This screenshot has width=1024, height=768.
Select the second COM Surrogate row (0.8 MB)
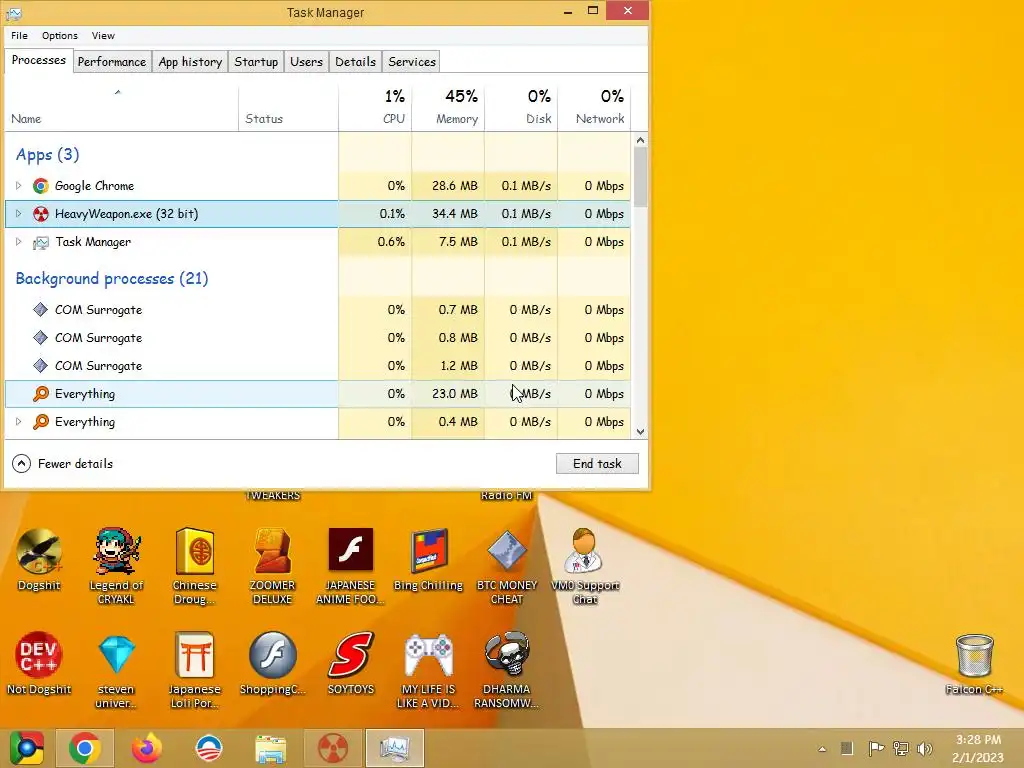(x=317, y=338)
